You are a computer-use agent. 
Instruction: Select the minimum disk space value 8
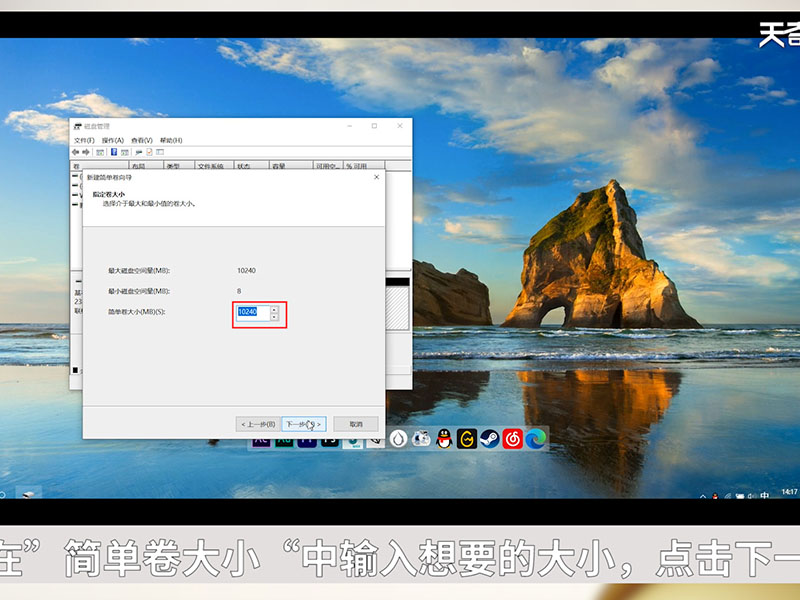pyautogui.click(x=239, y=291)
